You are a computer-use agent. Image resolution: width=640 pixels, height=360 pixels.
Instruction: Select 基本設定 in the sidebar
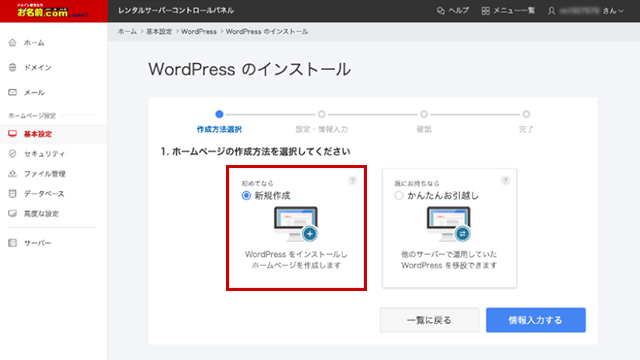(38, 133)
